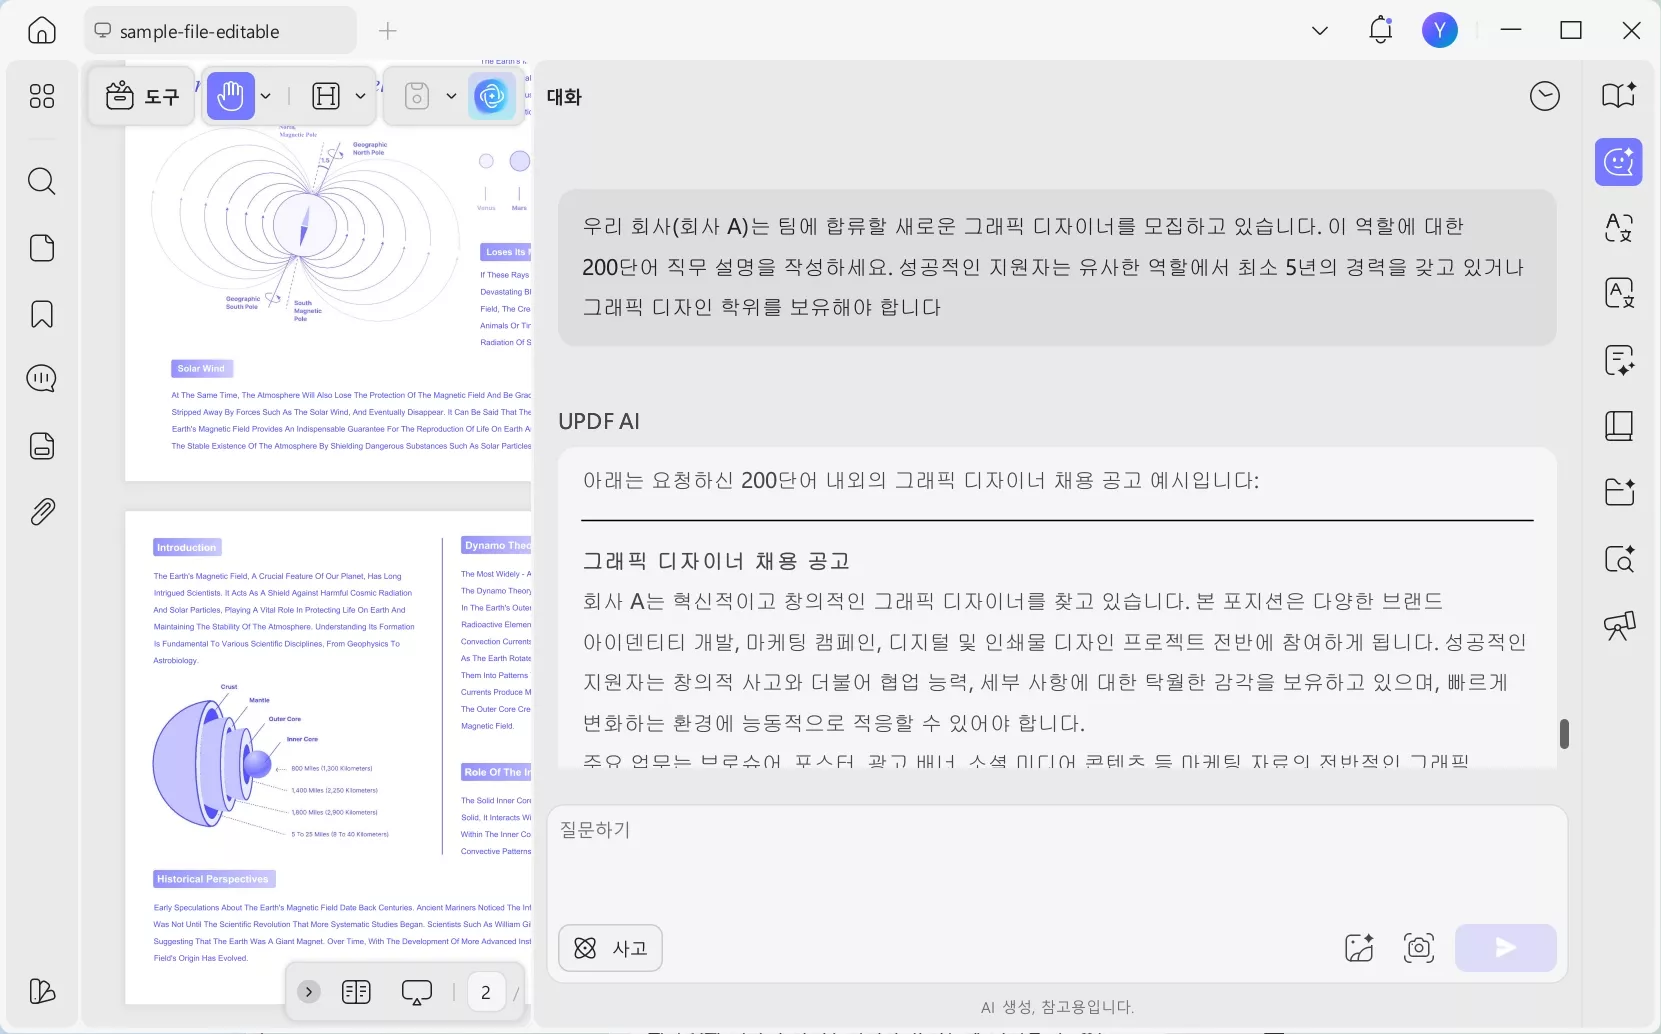Viewport: 1661px width, 1034px height.
Task: Open the comments panel in left sidebar
Action: [x=42, y=379]
